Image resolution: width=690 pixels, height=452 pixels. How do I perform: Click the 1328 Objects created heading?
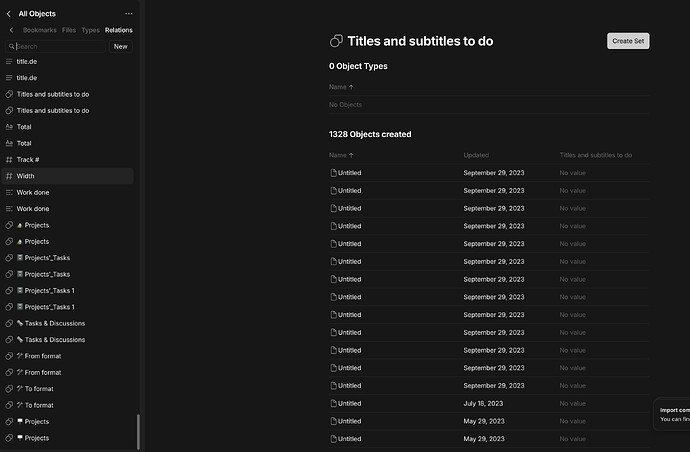[x=370, y=134]
